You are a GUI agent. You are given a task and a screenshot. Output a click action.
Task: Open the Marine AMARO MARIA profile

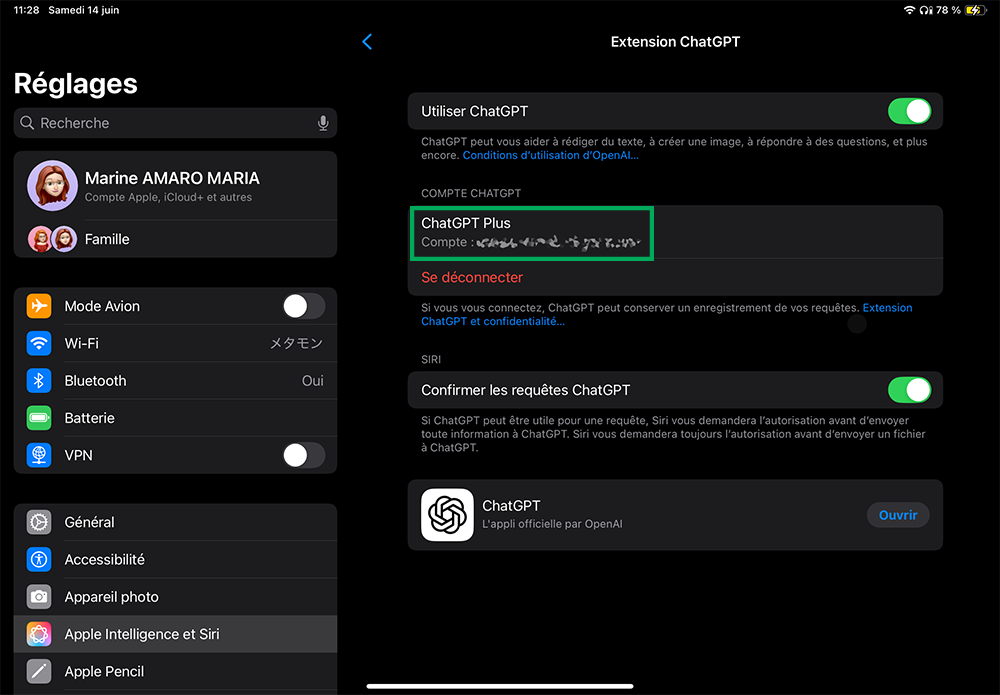pos(175,186)
